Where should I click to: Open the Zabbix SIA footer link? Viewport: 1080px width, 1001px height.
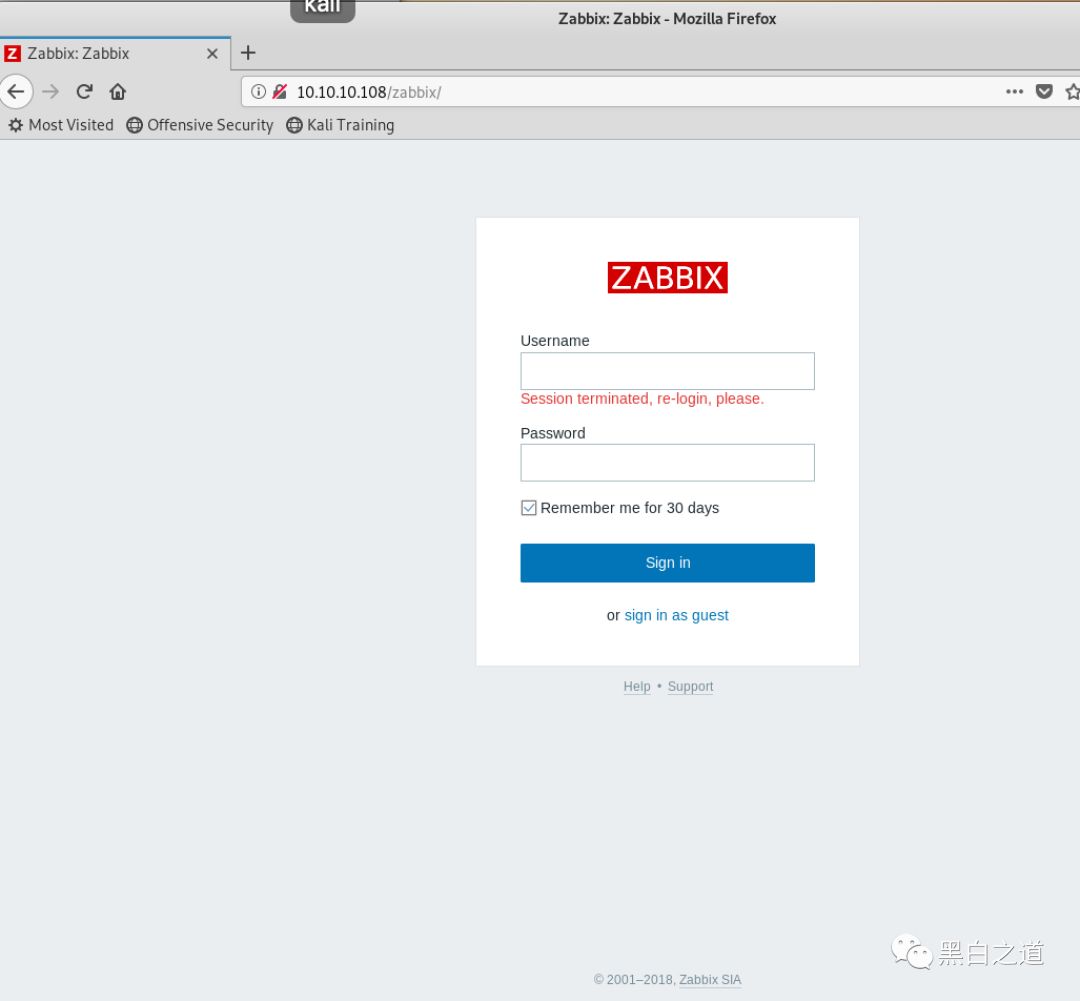pos(710,980)
